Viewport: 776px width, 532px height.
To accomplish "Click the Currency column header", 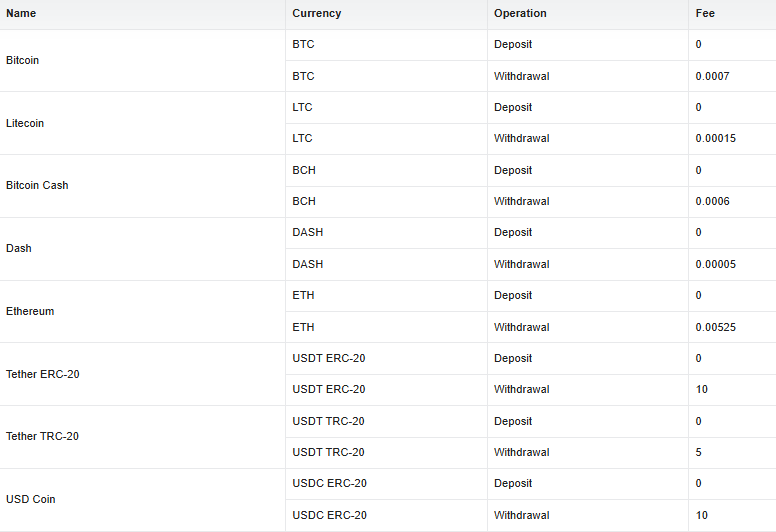I will (317, 14).
